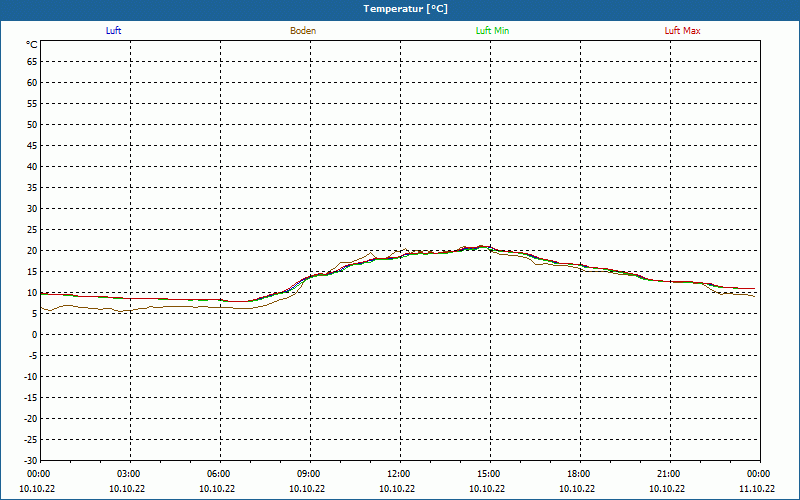The height and width of the screenshot is (500, 800).
Task: Click the "Luft Min" legend label
Action: click(x=492, y=31)
